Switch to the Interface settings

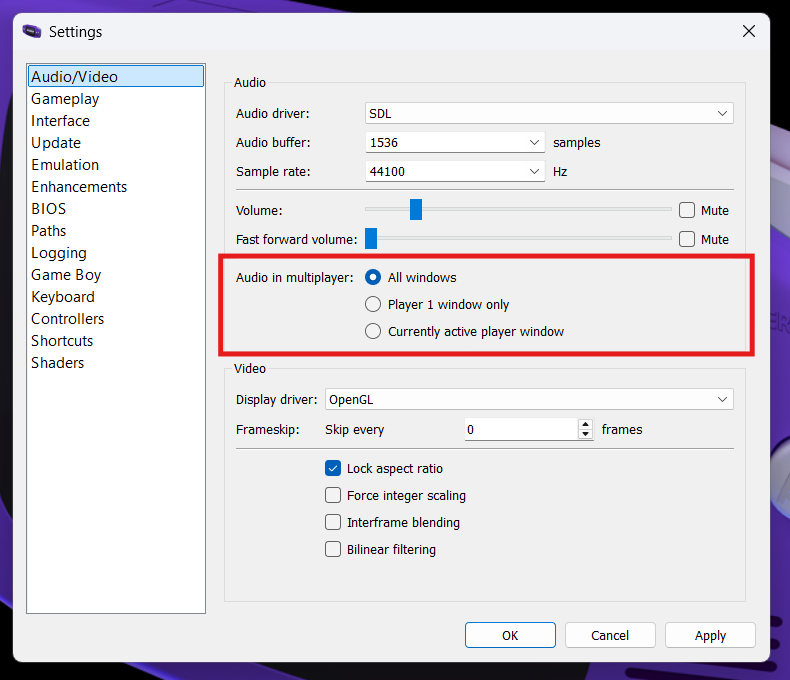click(116, 121)
